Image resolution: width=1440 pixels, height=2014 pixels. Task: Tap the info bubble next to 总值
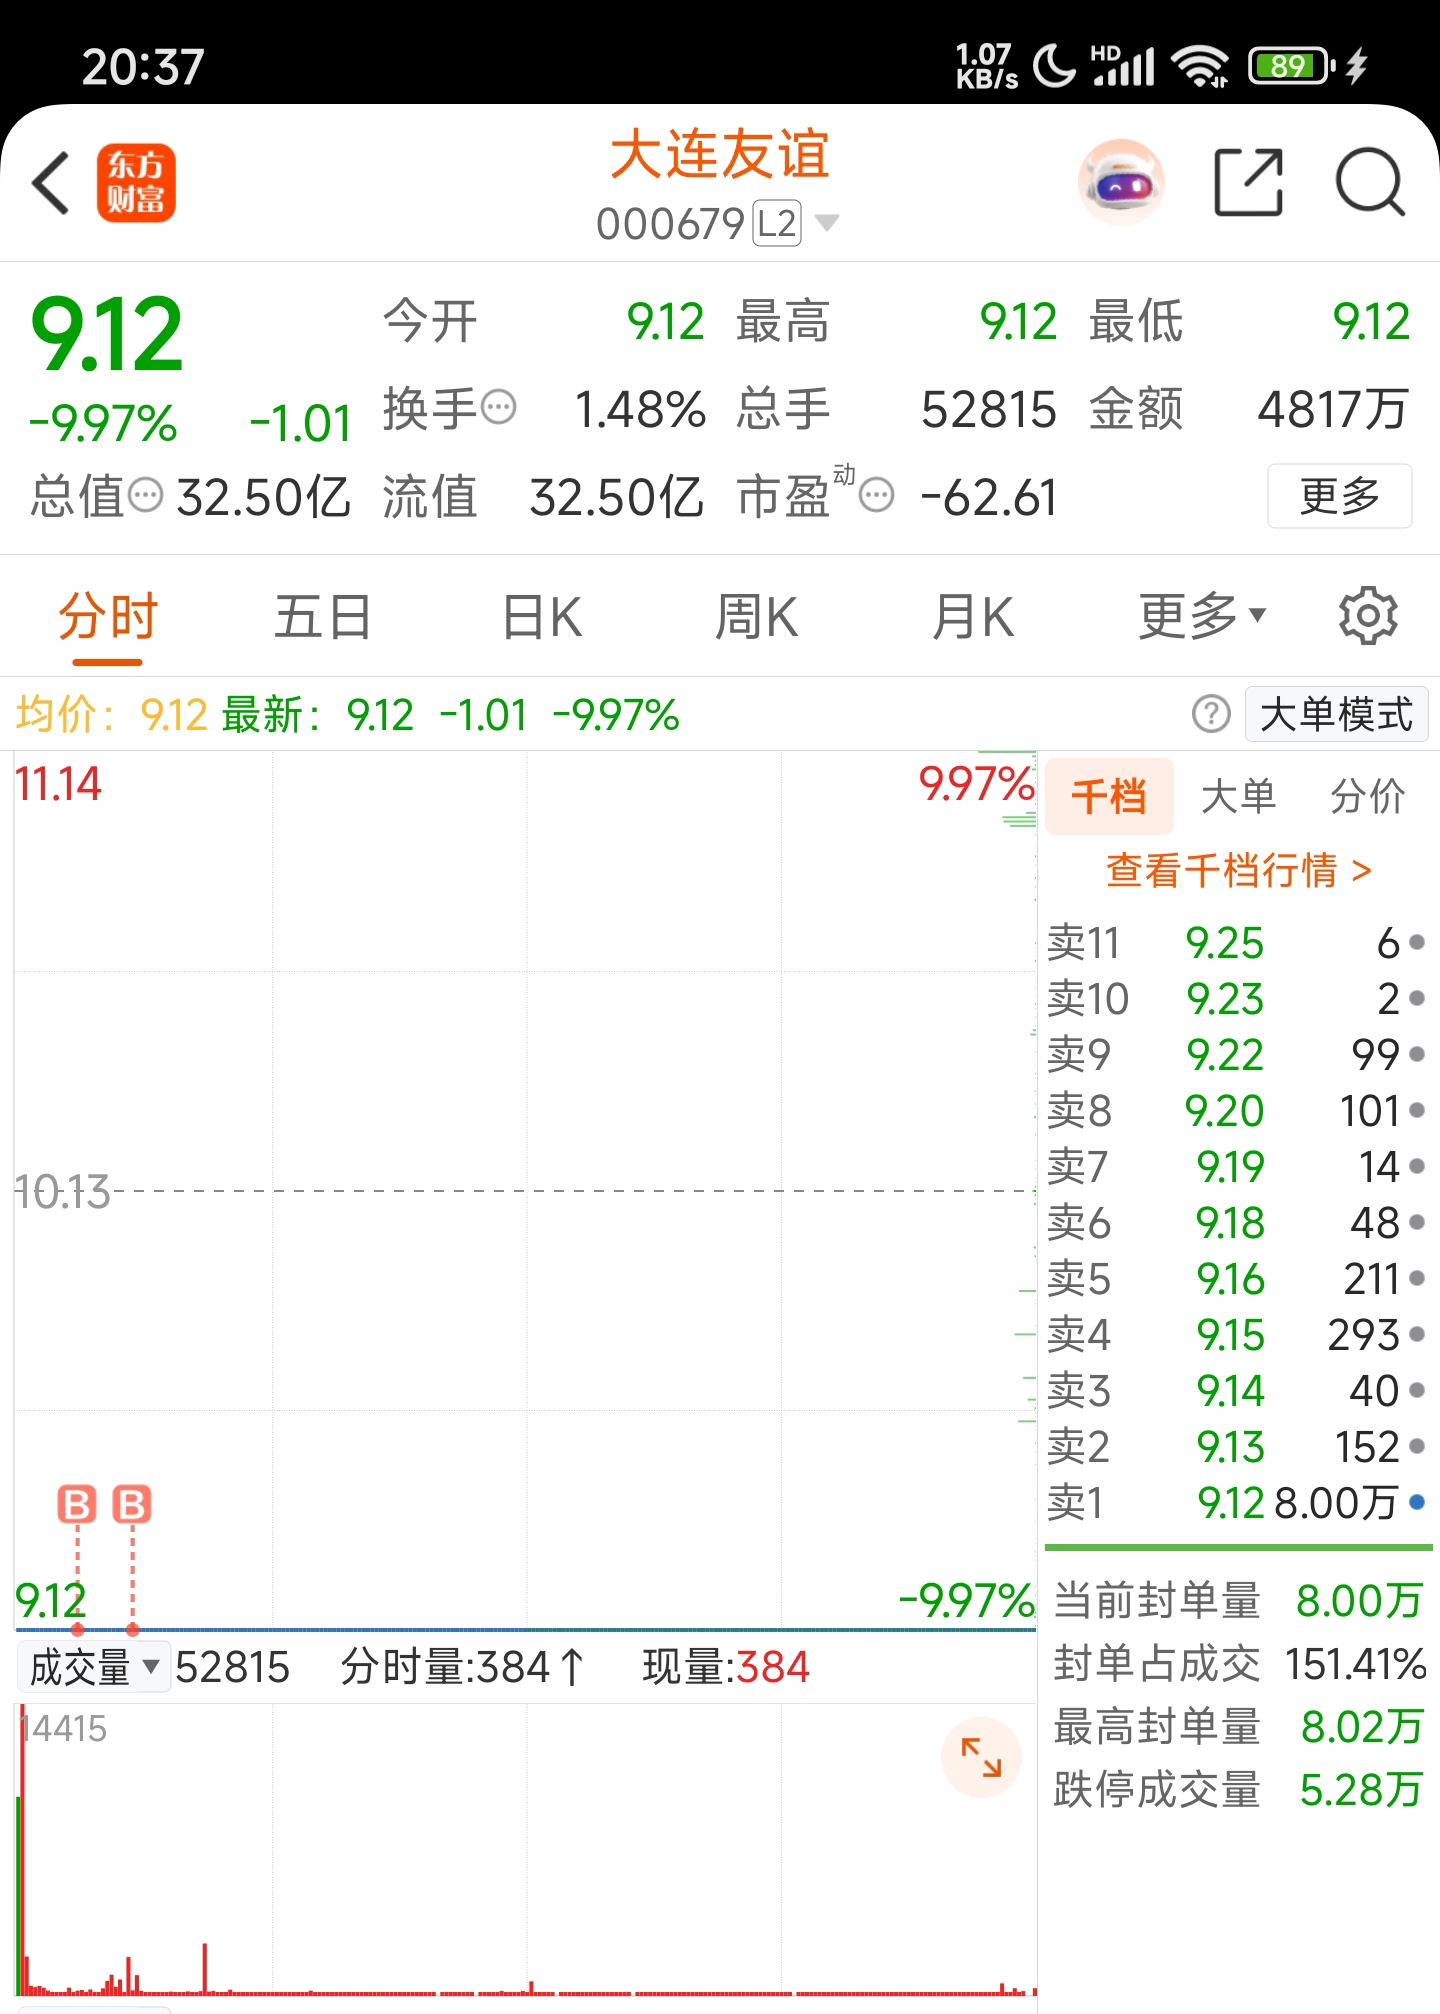[146, 494]
